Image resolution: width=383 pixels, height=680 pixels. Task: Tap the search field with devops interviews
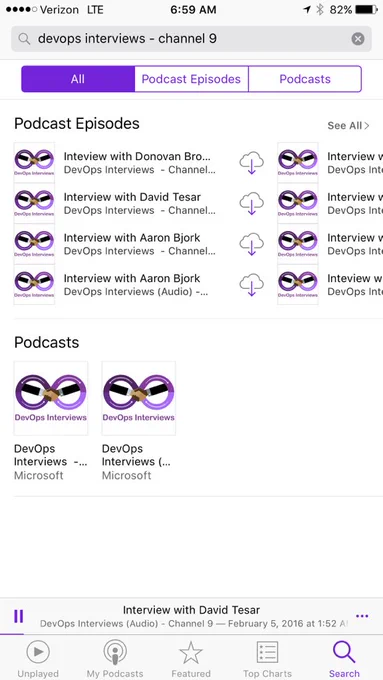(x=191, y=39)
